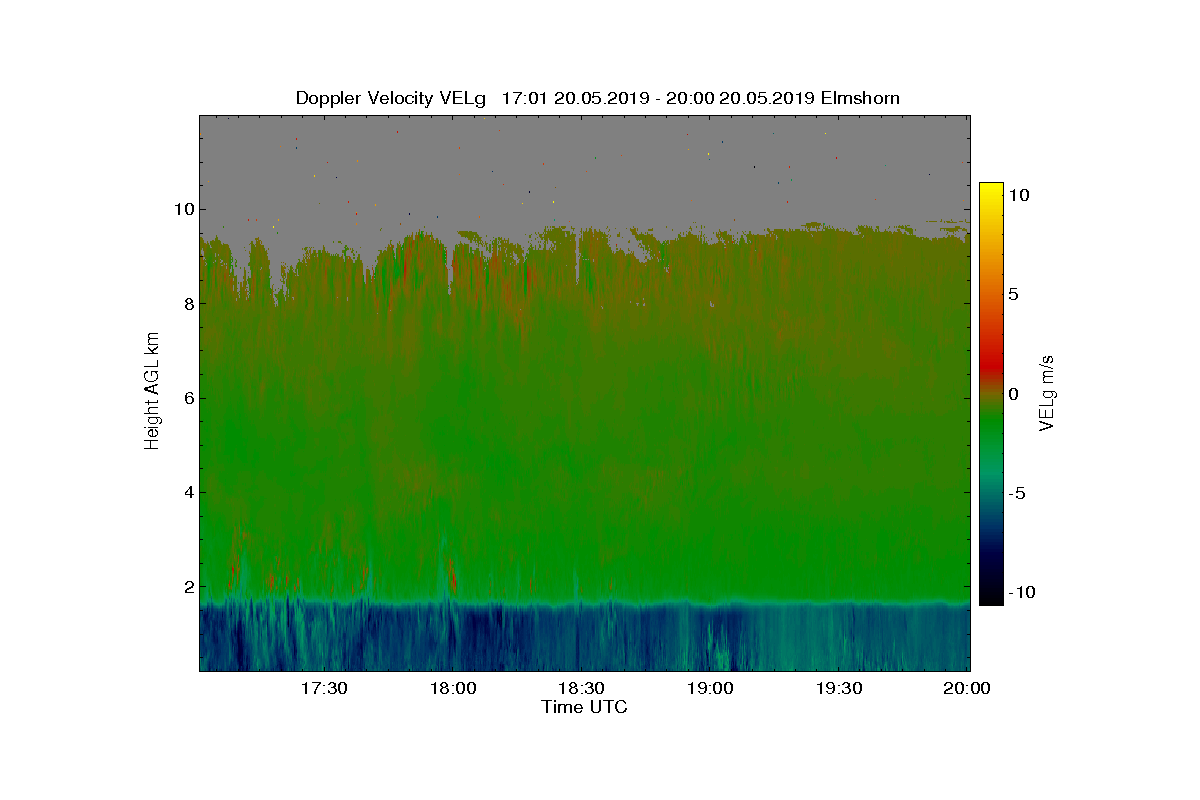This screenshot has width=1200, height=800.
Task: Click the 18:00 time axis label
Action: point(455,688)
